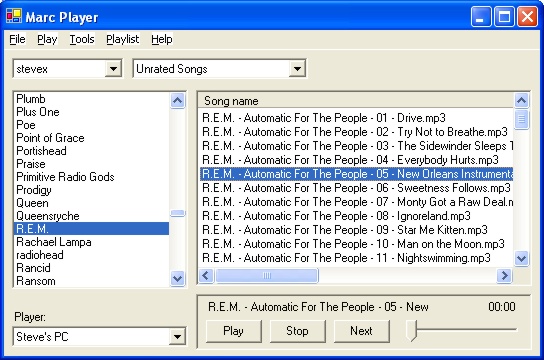
Task: Maximize the Marc Player window
Action: (504, 16)
